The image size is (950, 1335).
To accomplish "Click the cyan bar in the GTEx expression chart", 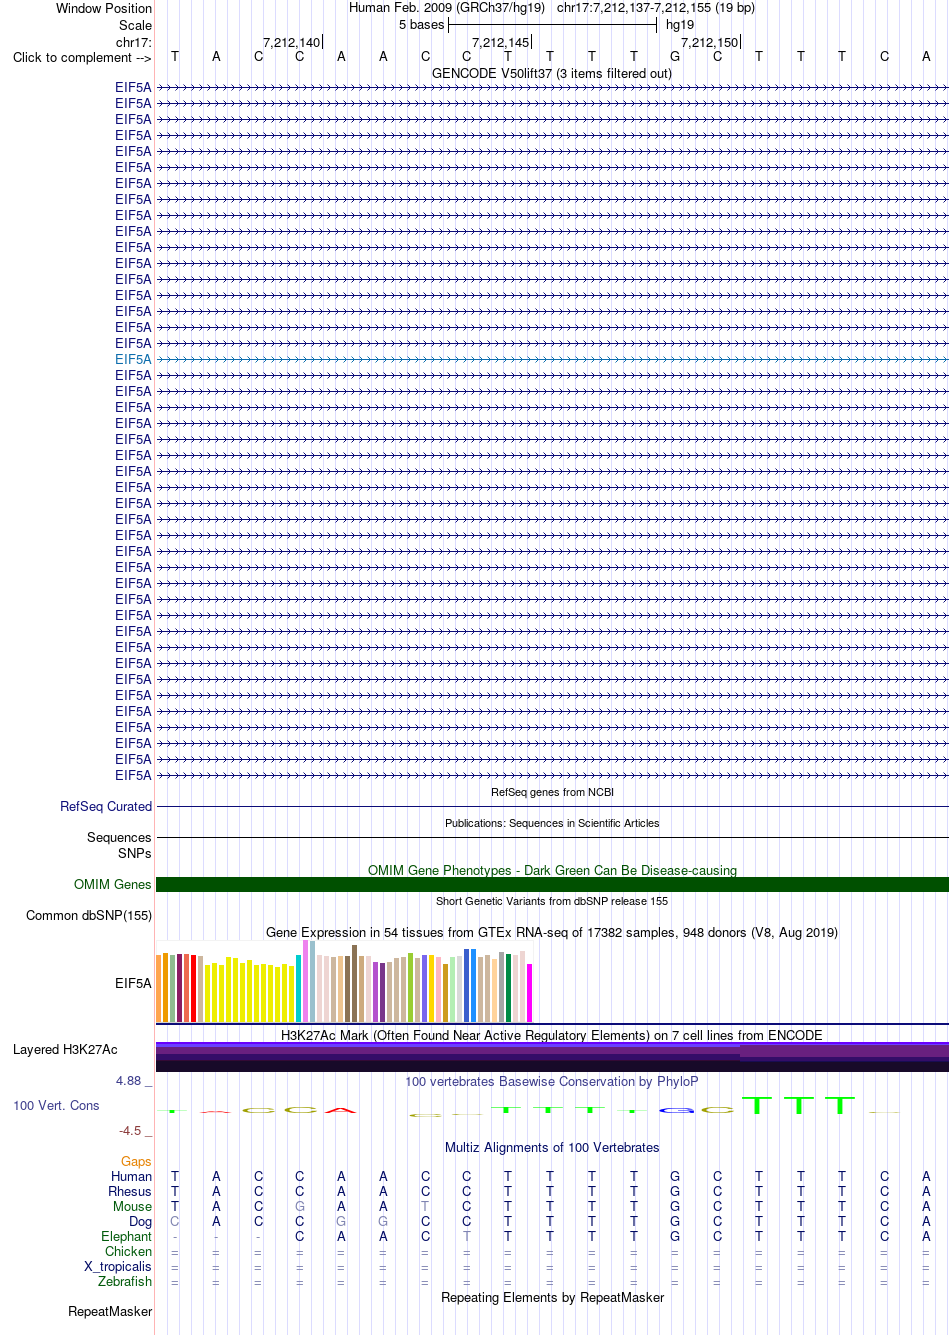I will [x=298, y=988].
